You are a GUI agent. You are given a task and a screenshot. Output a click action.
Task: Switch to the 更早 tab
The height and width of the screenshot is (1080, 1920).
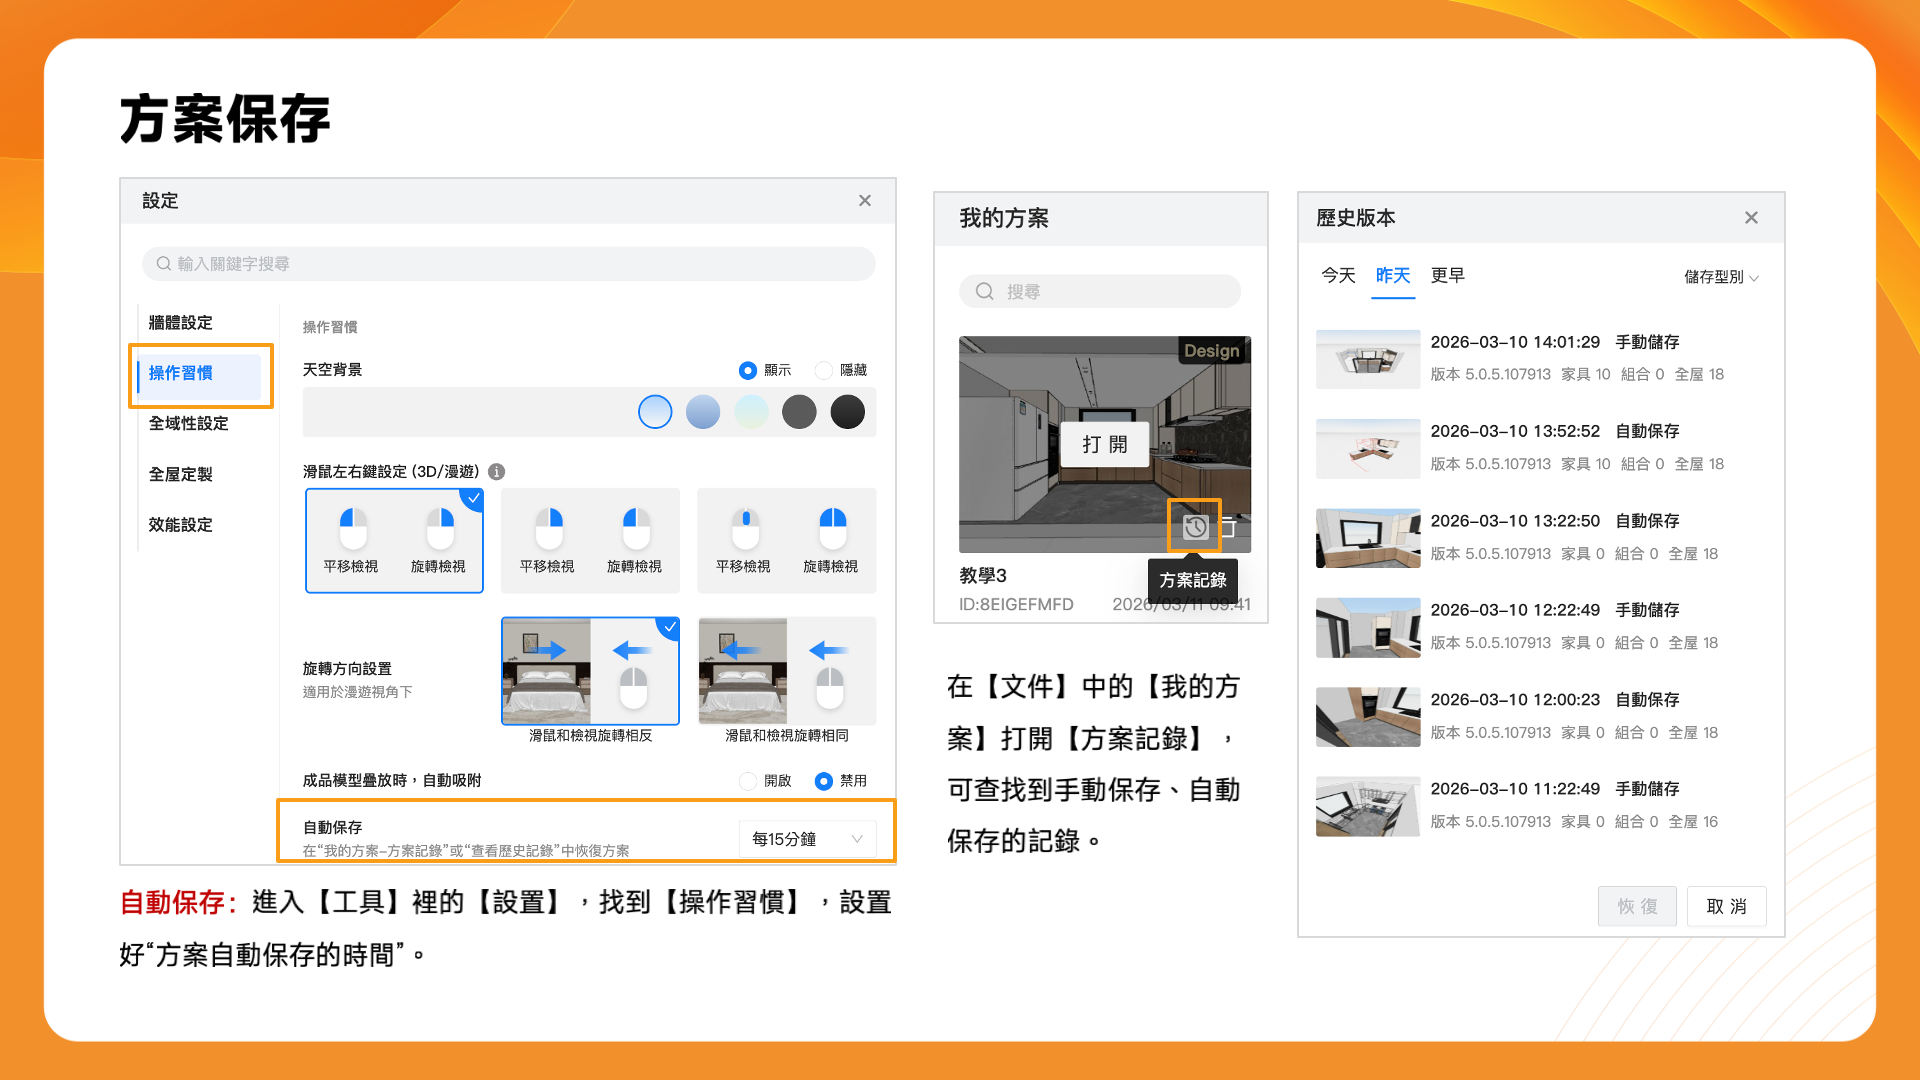click(x=1447, y=275)
